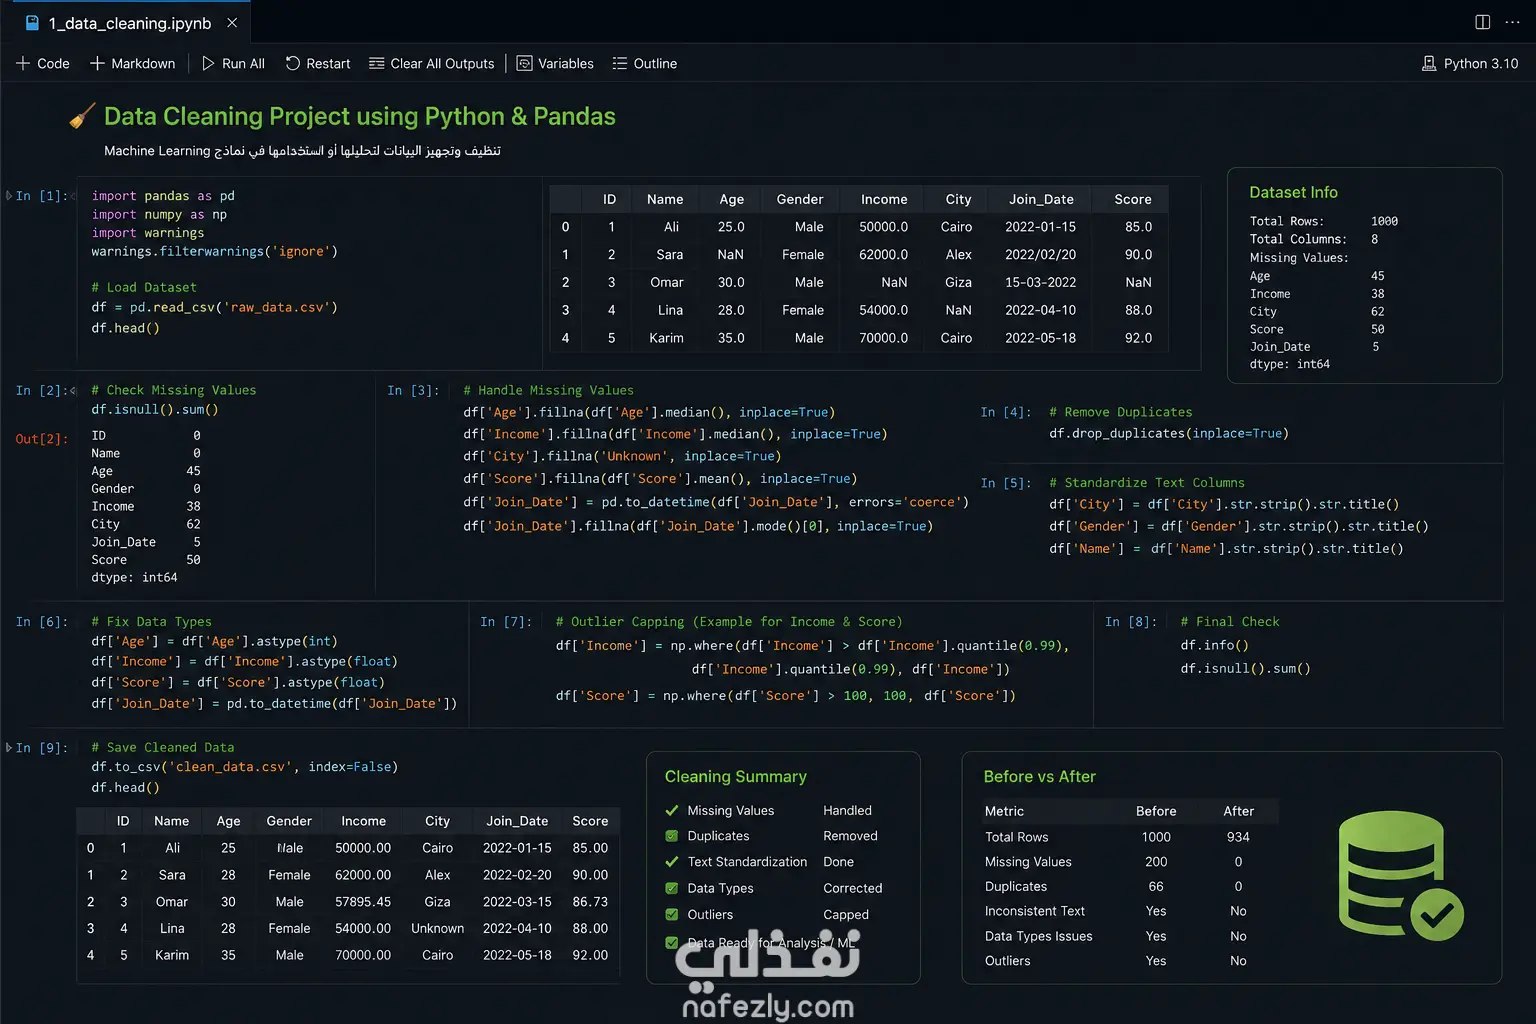This screenshot has height=1024, width=1536.
Task: Click the 15-03-2022 date in the raw table
Action: [1041, 282]
